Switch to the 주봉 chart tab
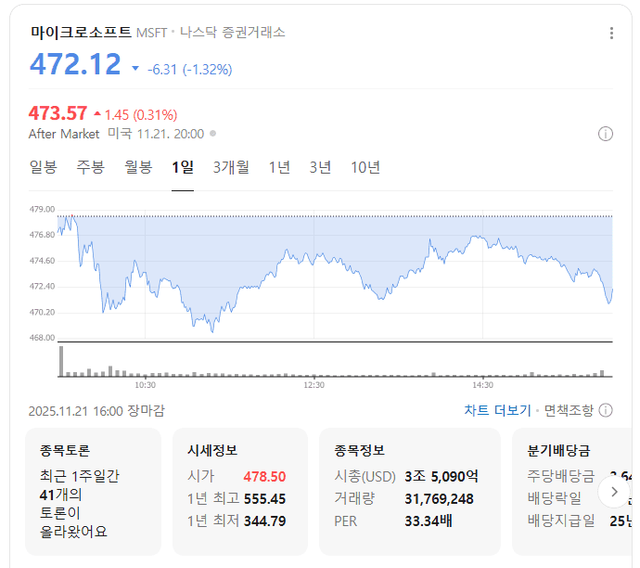 click(90, 167)
